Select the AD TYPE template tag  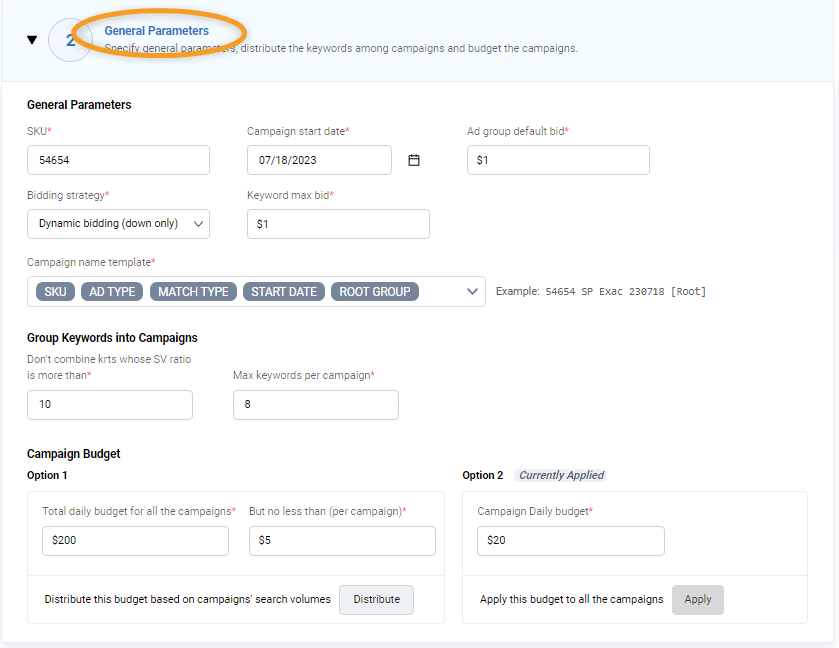(x=112, y=292)
